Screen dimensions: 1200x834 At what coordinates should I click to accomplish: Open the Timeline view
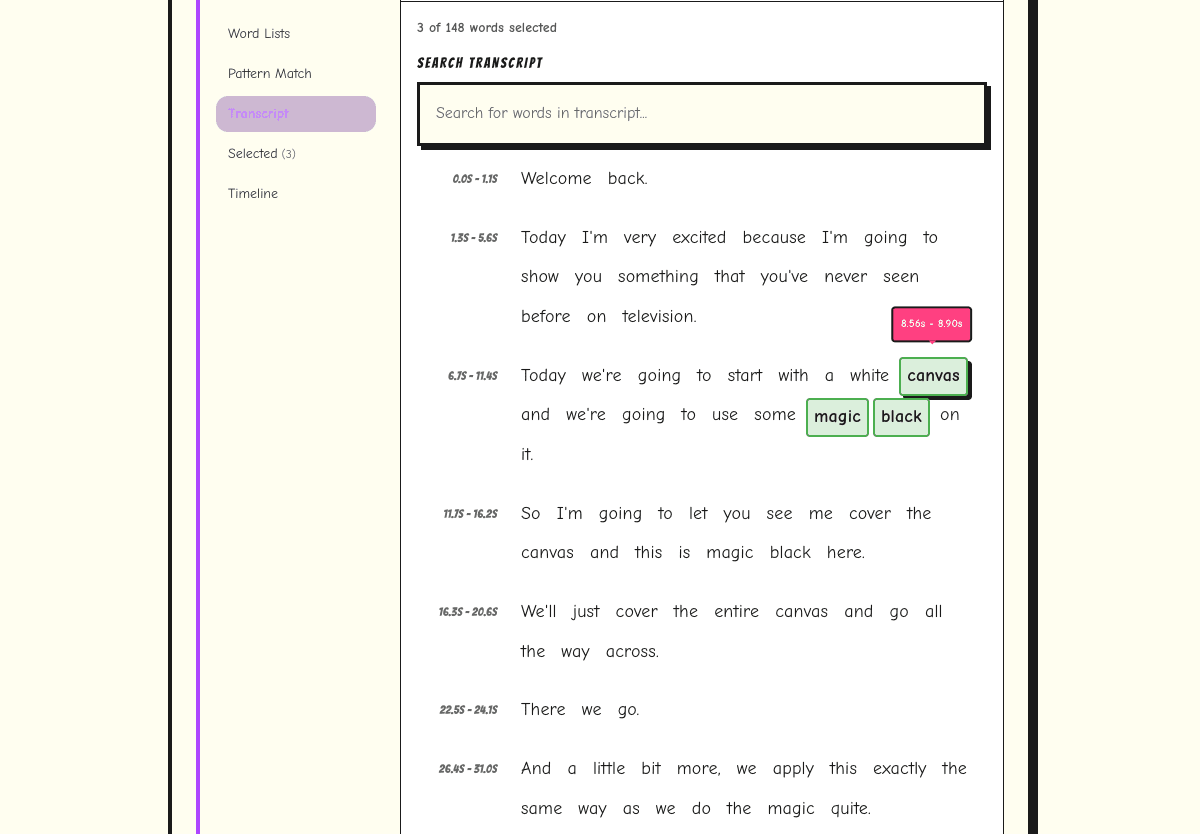pos(252,193)
